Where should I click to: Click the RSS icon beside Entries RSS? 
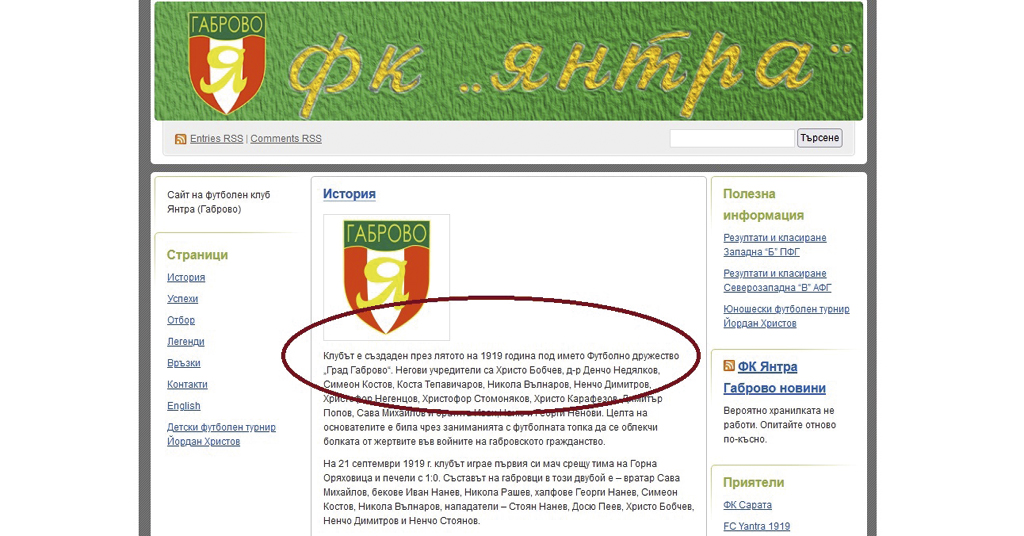coord(181,139)
